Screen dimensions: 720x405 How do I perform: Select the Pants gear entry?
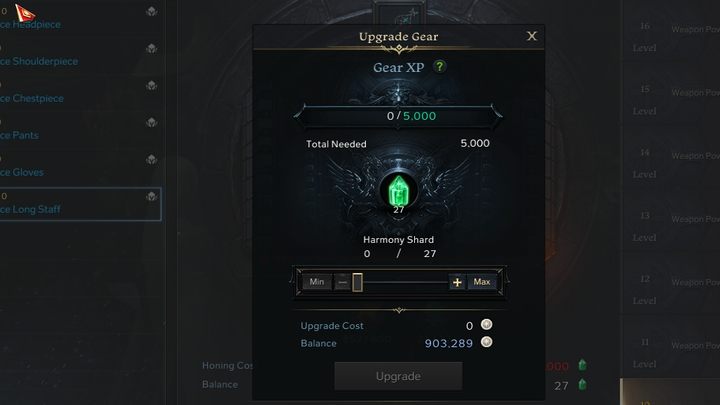(80, 130)
